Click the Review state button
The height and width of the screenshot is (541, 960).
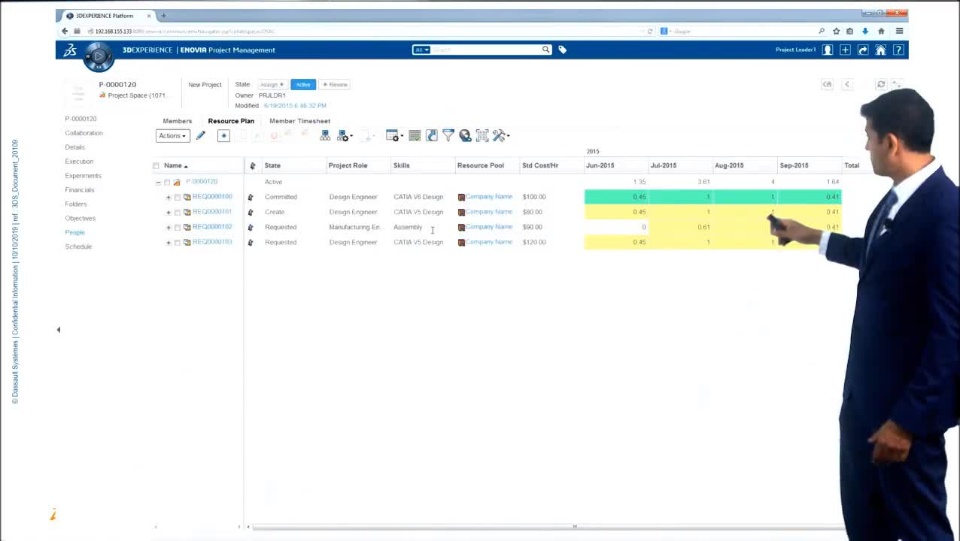pyautogui.click(x=334, y=84)
